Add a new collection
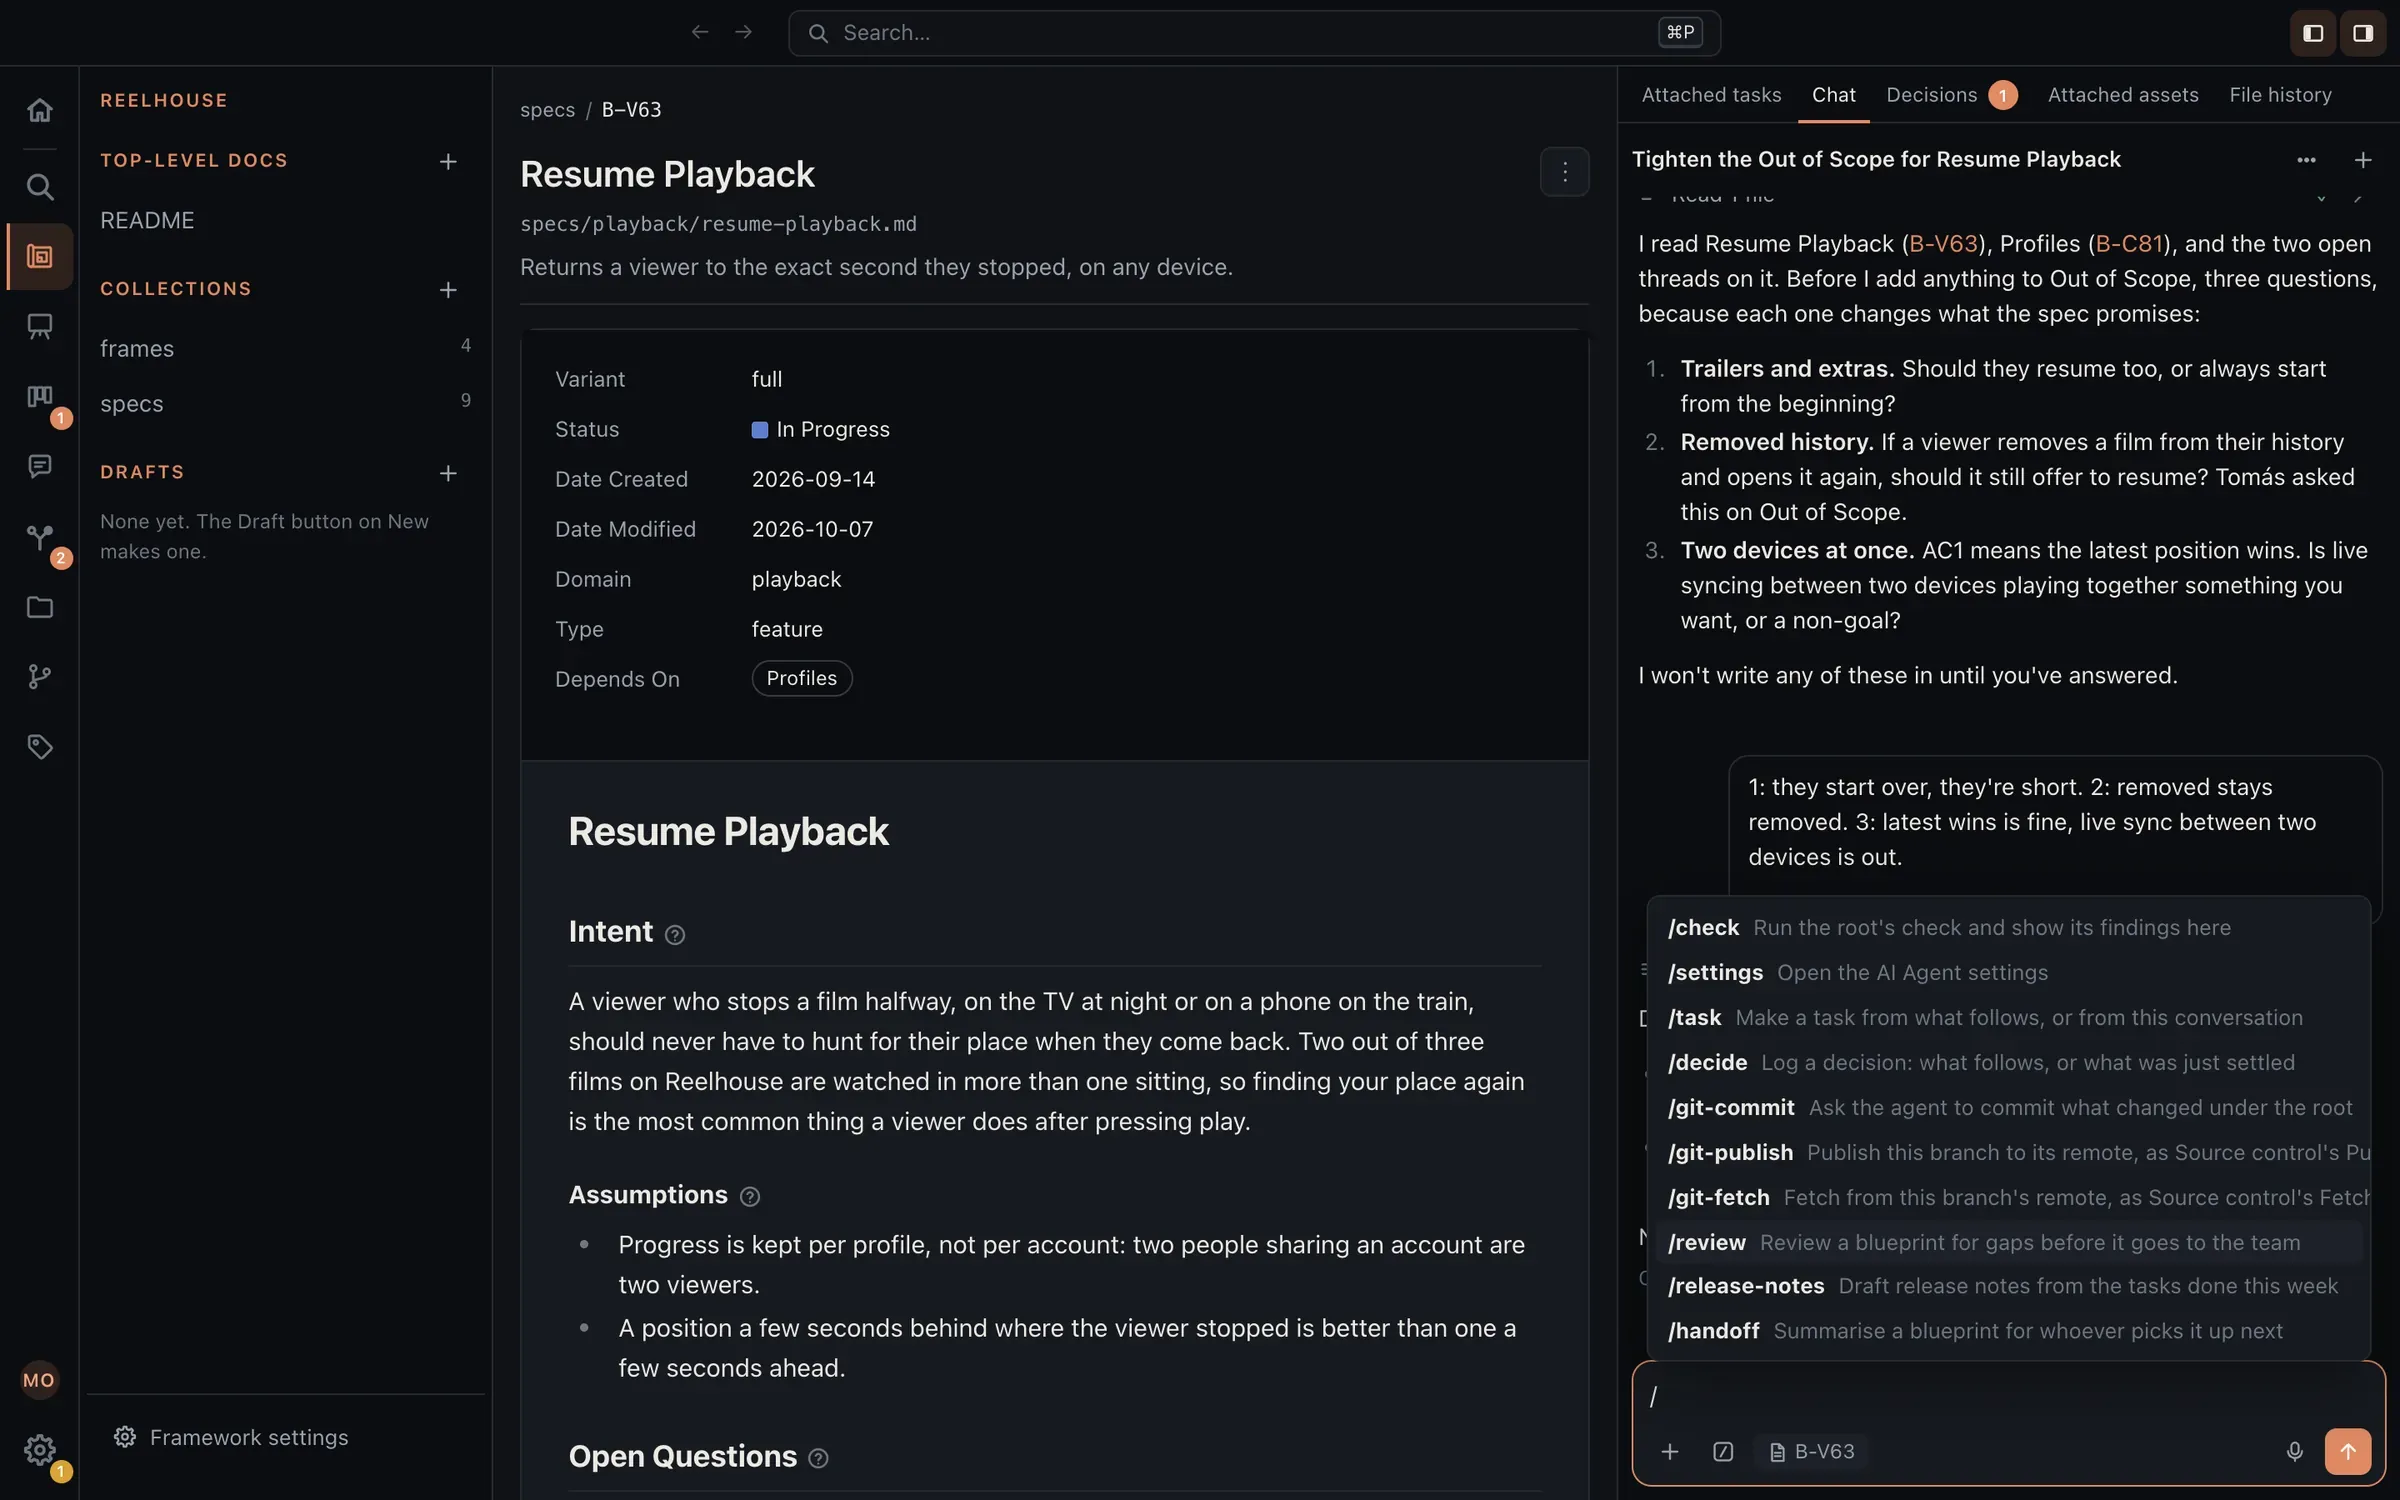 [448, 289]
